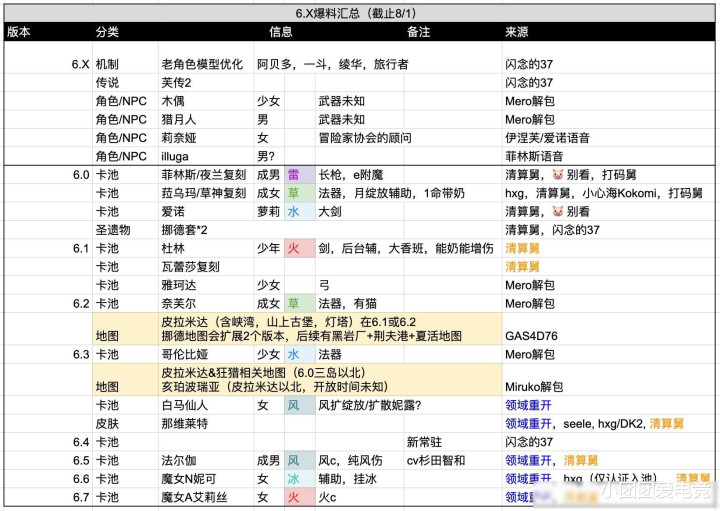Viewport: 720px width, 511px height.
Task: Click the Miruko解包 source cell
Action: point(534,386)
